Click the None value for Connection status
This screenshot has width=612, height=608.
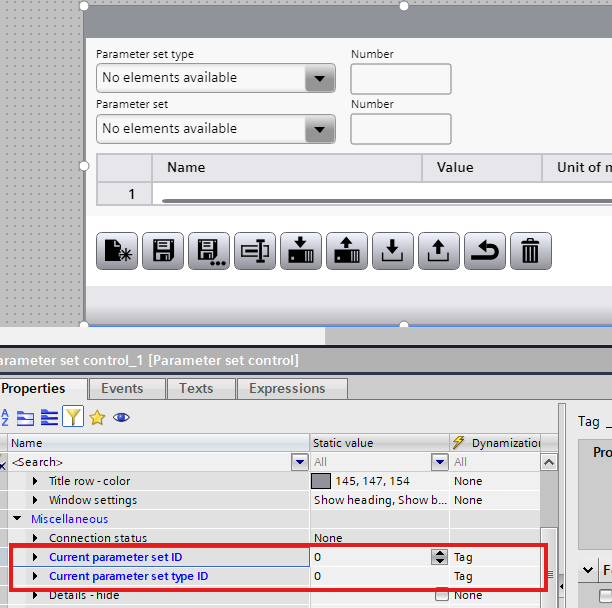pos(328,538)
